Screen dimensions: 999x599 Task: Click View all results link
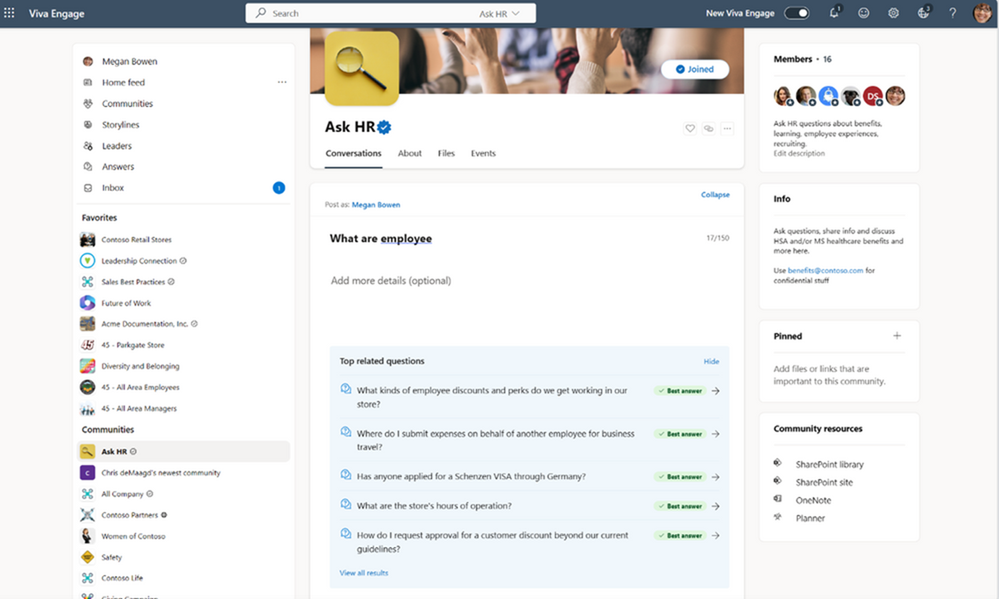(364, 573)
